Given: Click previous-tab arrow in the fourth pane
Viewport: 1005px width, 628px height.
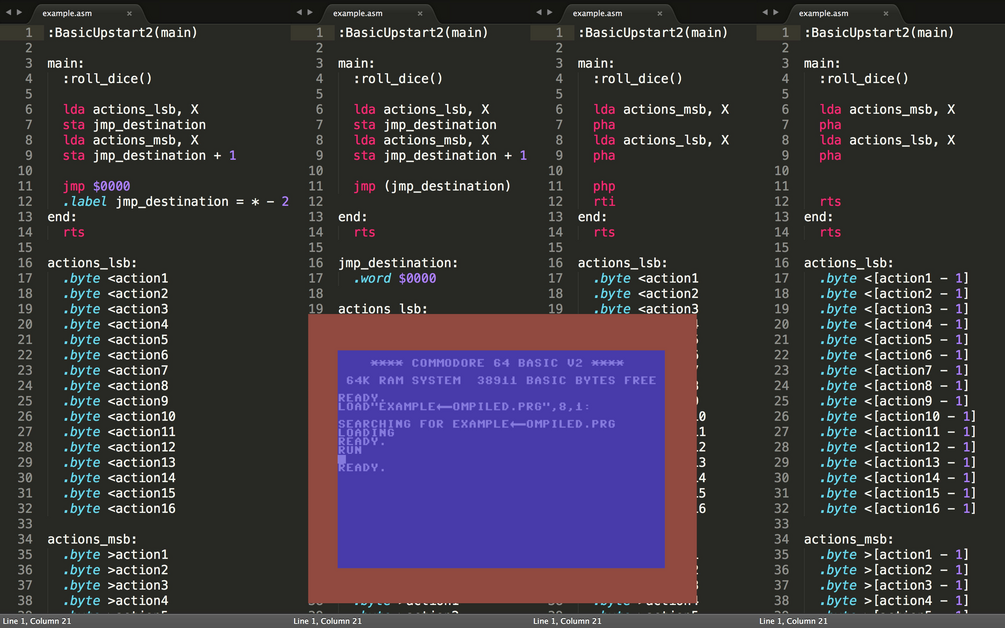Looking at the screenshot, I should click(x=765, y=12).
